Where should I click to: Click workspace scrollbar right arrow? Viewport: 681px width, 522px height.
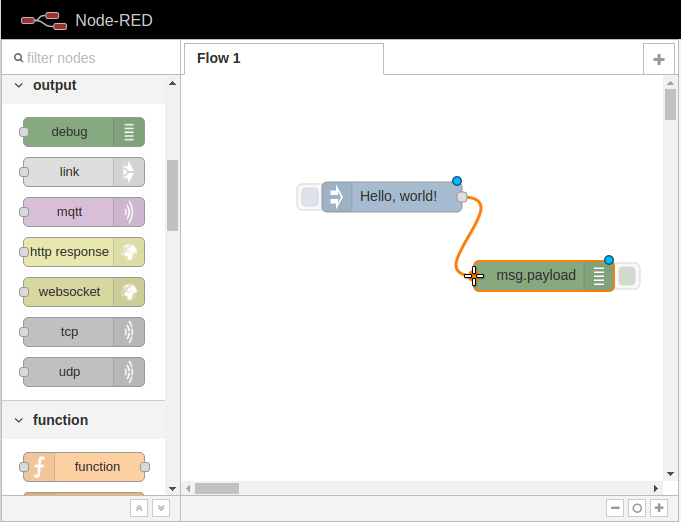656,489
